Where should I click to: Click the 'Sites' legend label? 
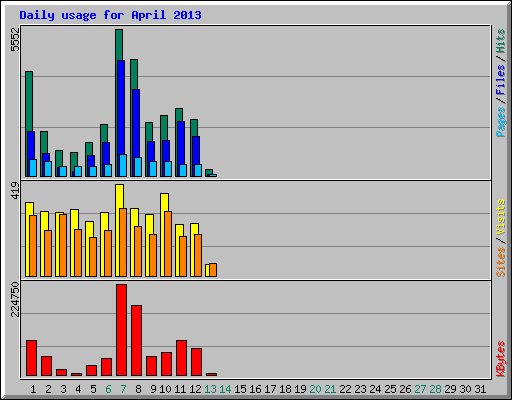coord(500,262)
